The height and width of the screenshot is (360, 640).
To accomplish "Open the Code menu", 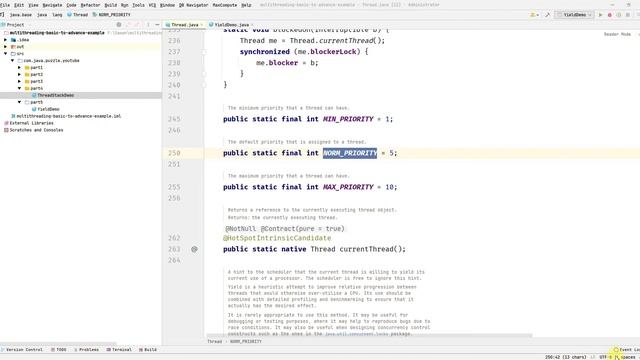I will click(x=71, y=5).
